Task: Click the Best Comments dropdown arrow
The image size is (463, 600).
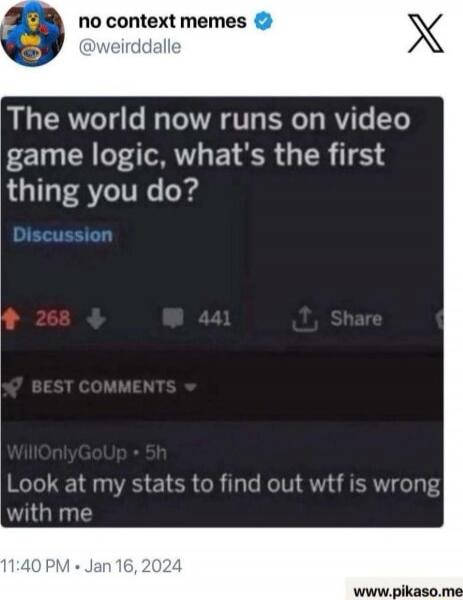Action: pos(190,387)
